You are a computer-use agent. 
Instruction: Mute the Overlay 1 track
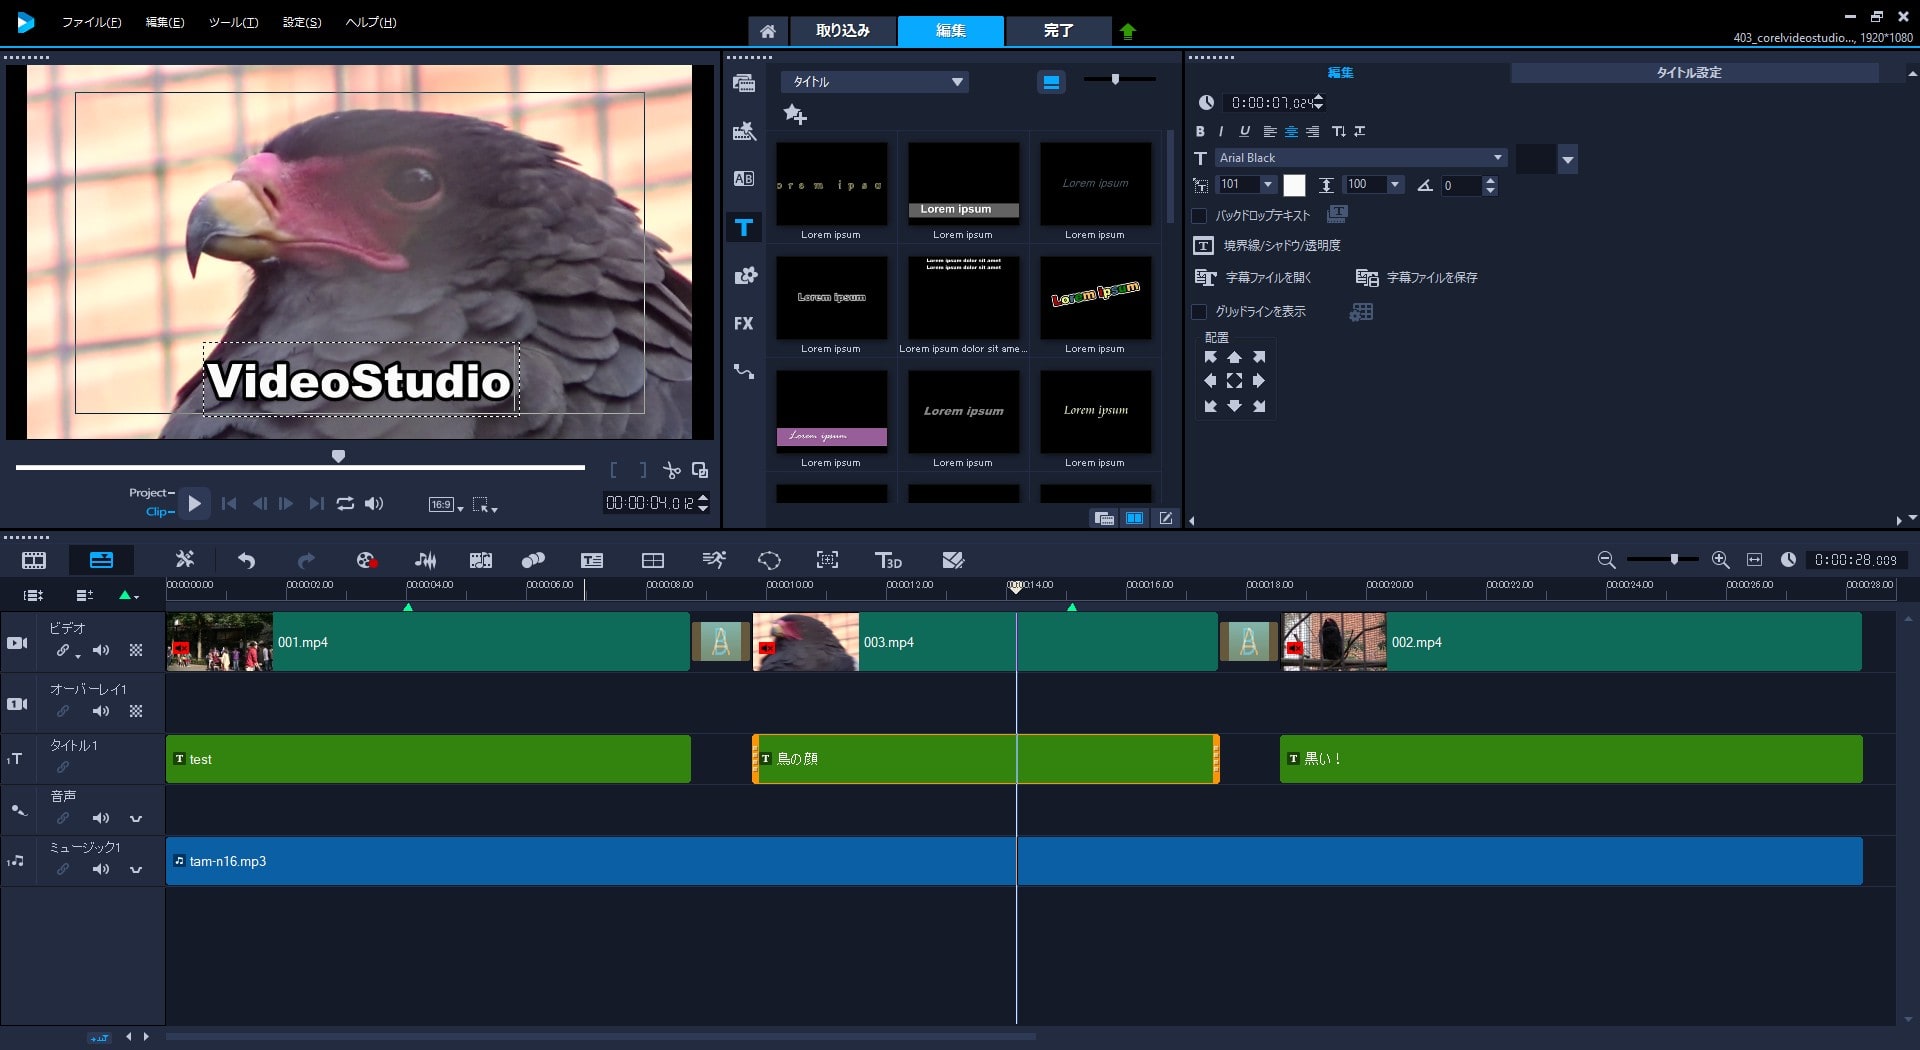click(x=101, y=712)
